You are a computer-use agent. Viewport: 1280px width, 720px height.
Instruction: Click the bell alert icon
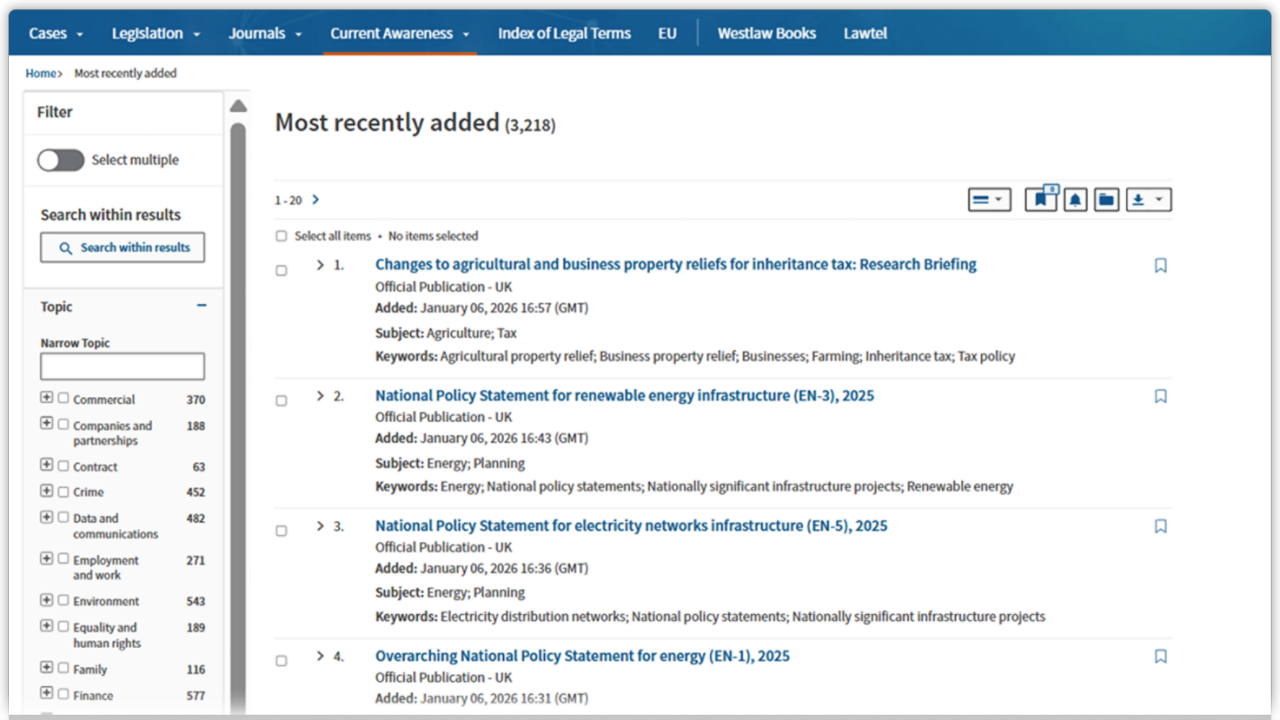coord(1074,199)
